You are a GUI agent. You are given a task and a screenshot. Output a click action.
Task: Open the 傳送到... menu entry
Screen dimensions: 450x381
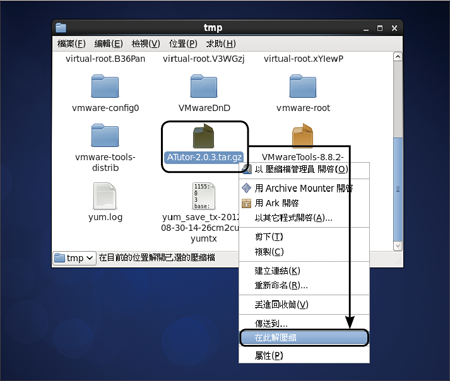pos(304,323)
